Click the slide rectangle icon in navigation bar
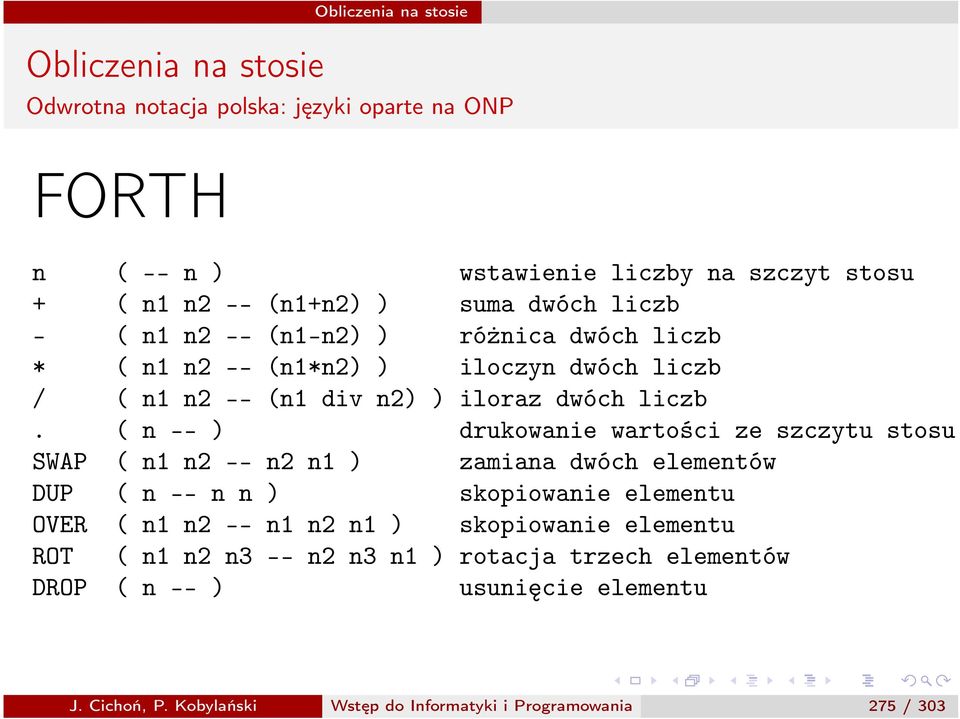The height and width of the screenshot is (719, 960). click(636, 680)
